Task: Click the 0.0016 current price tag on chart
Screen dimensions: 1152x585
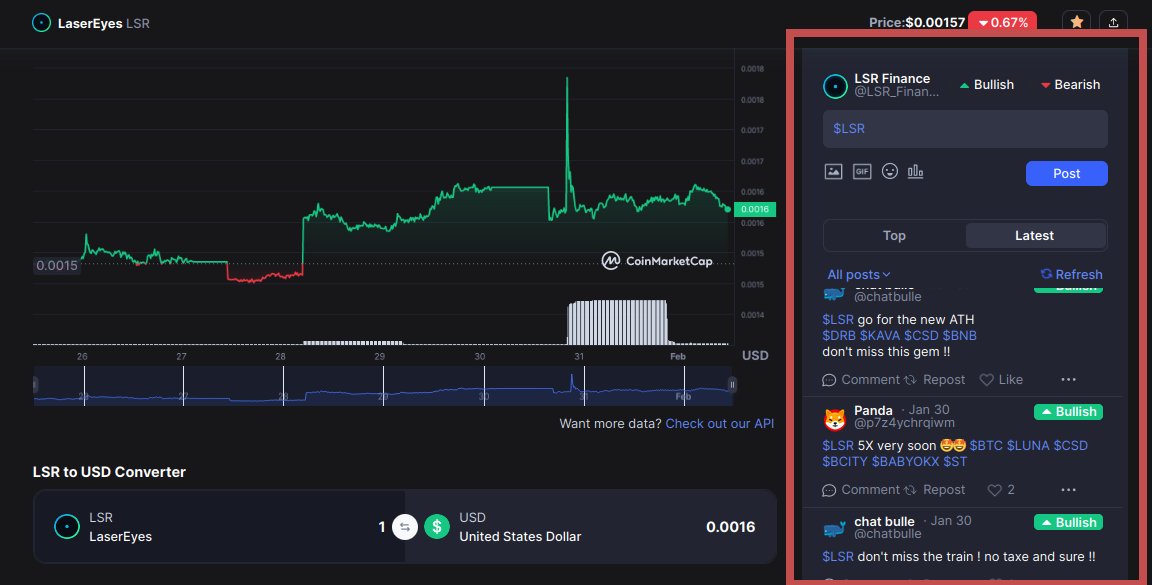Action: pos(755,209)
